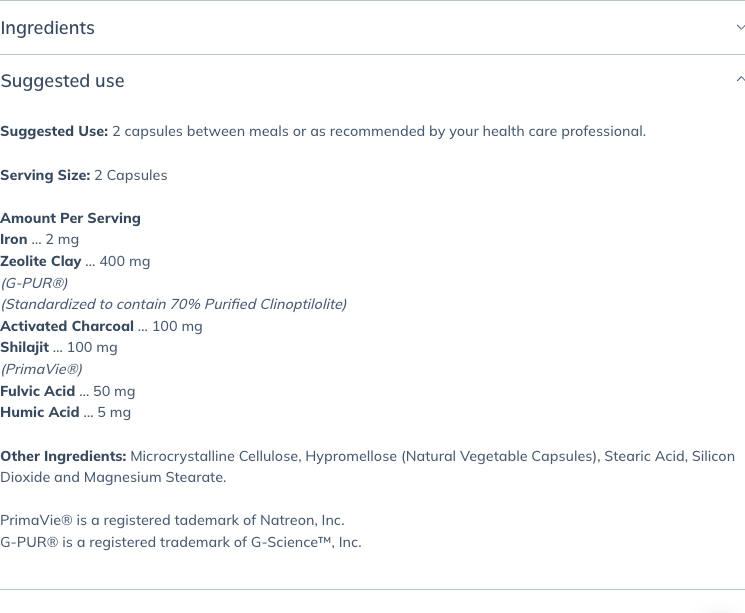Click the italic (G-PUR®) text
This screenshot has height=613, width=745.
[x=34, y=283]
